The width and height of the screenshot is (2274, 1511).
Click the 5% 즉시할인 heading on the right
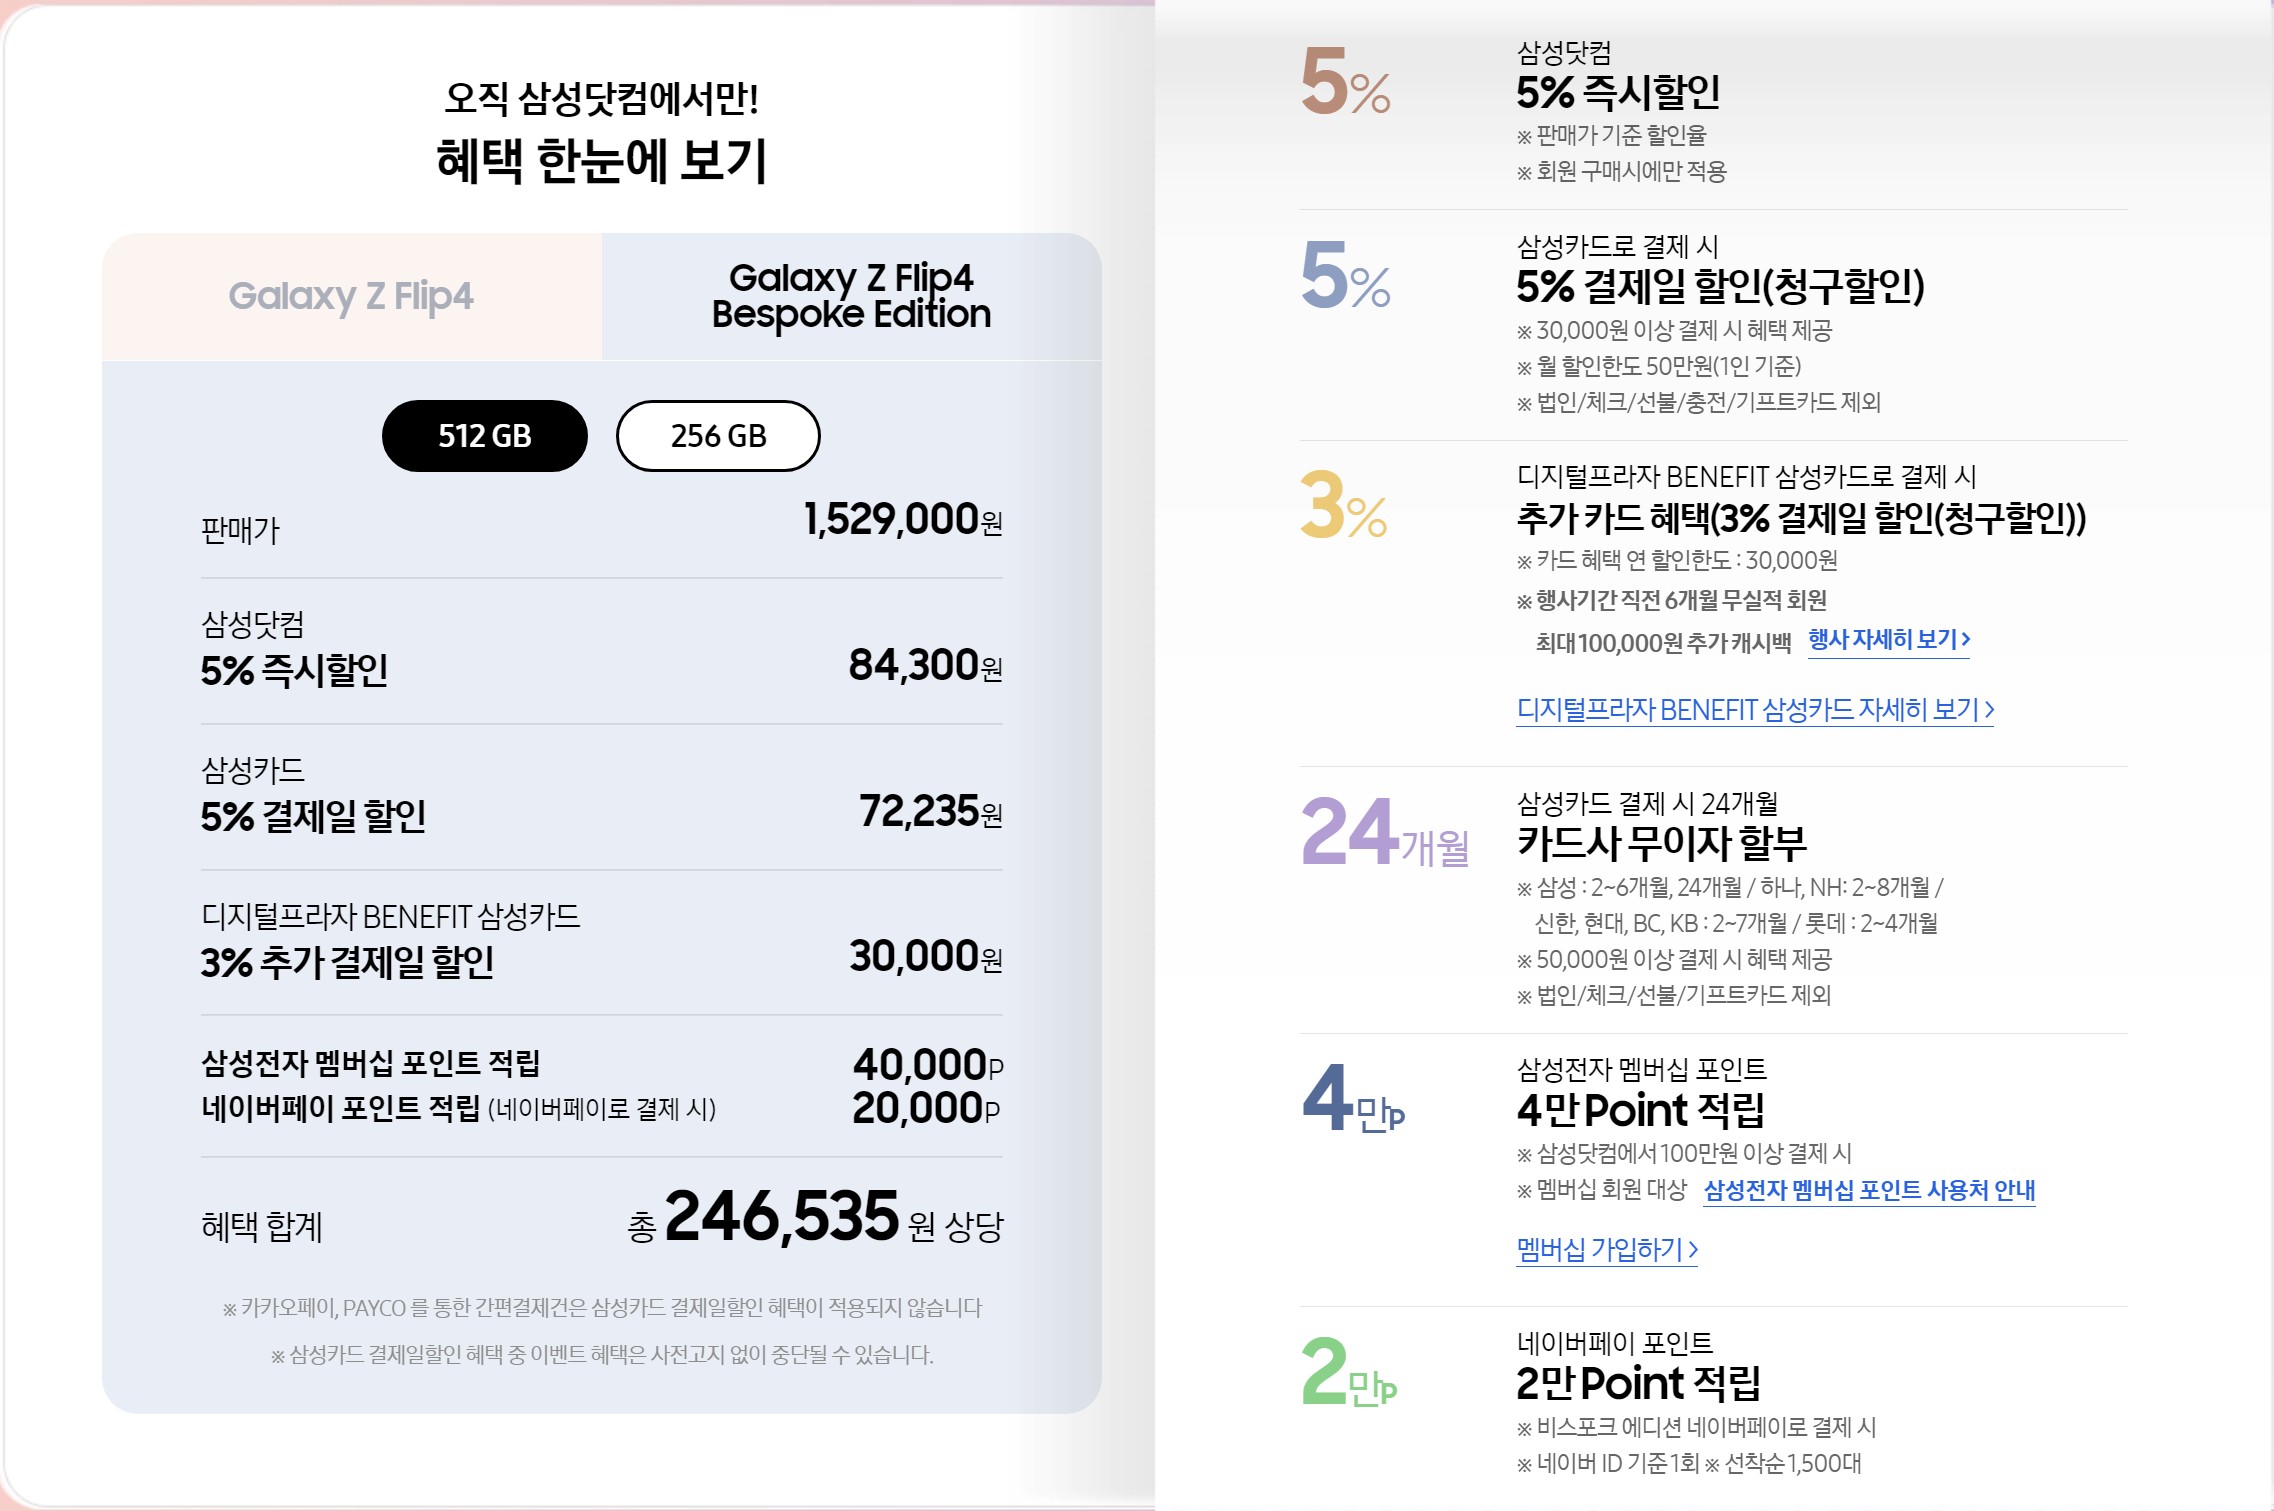(1618, 93)
